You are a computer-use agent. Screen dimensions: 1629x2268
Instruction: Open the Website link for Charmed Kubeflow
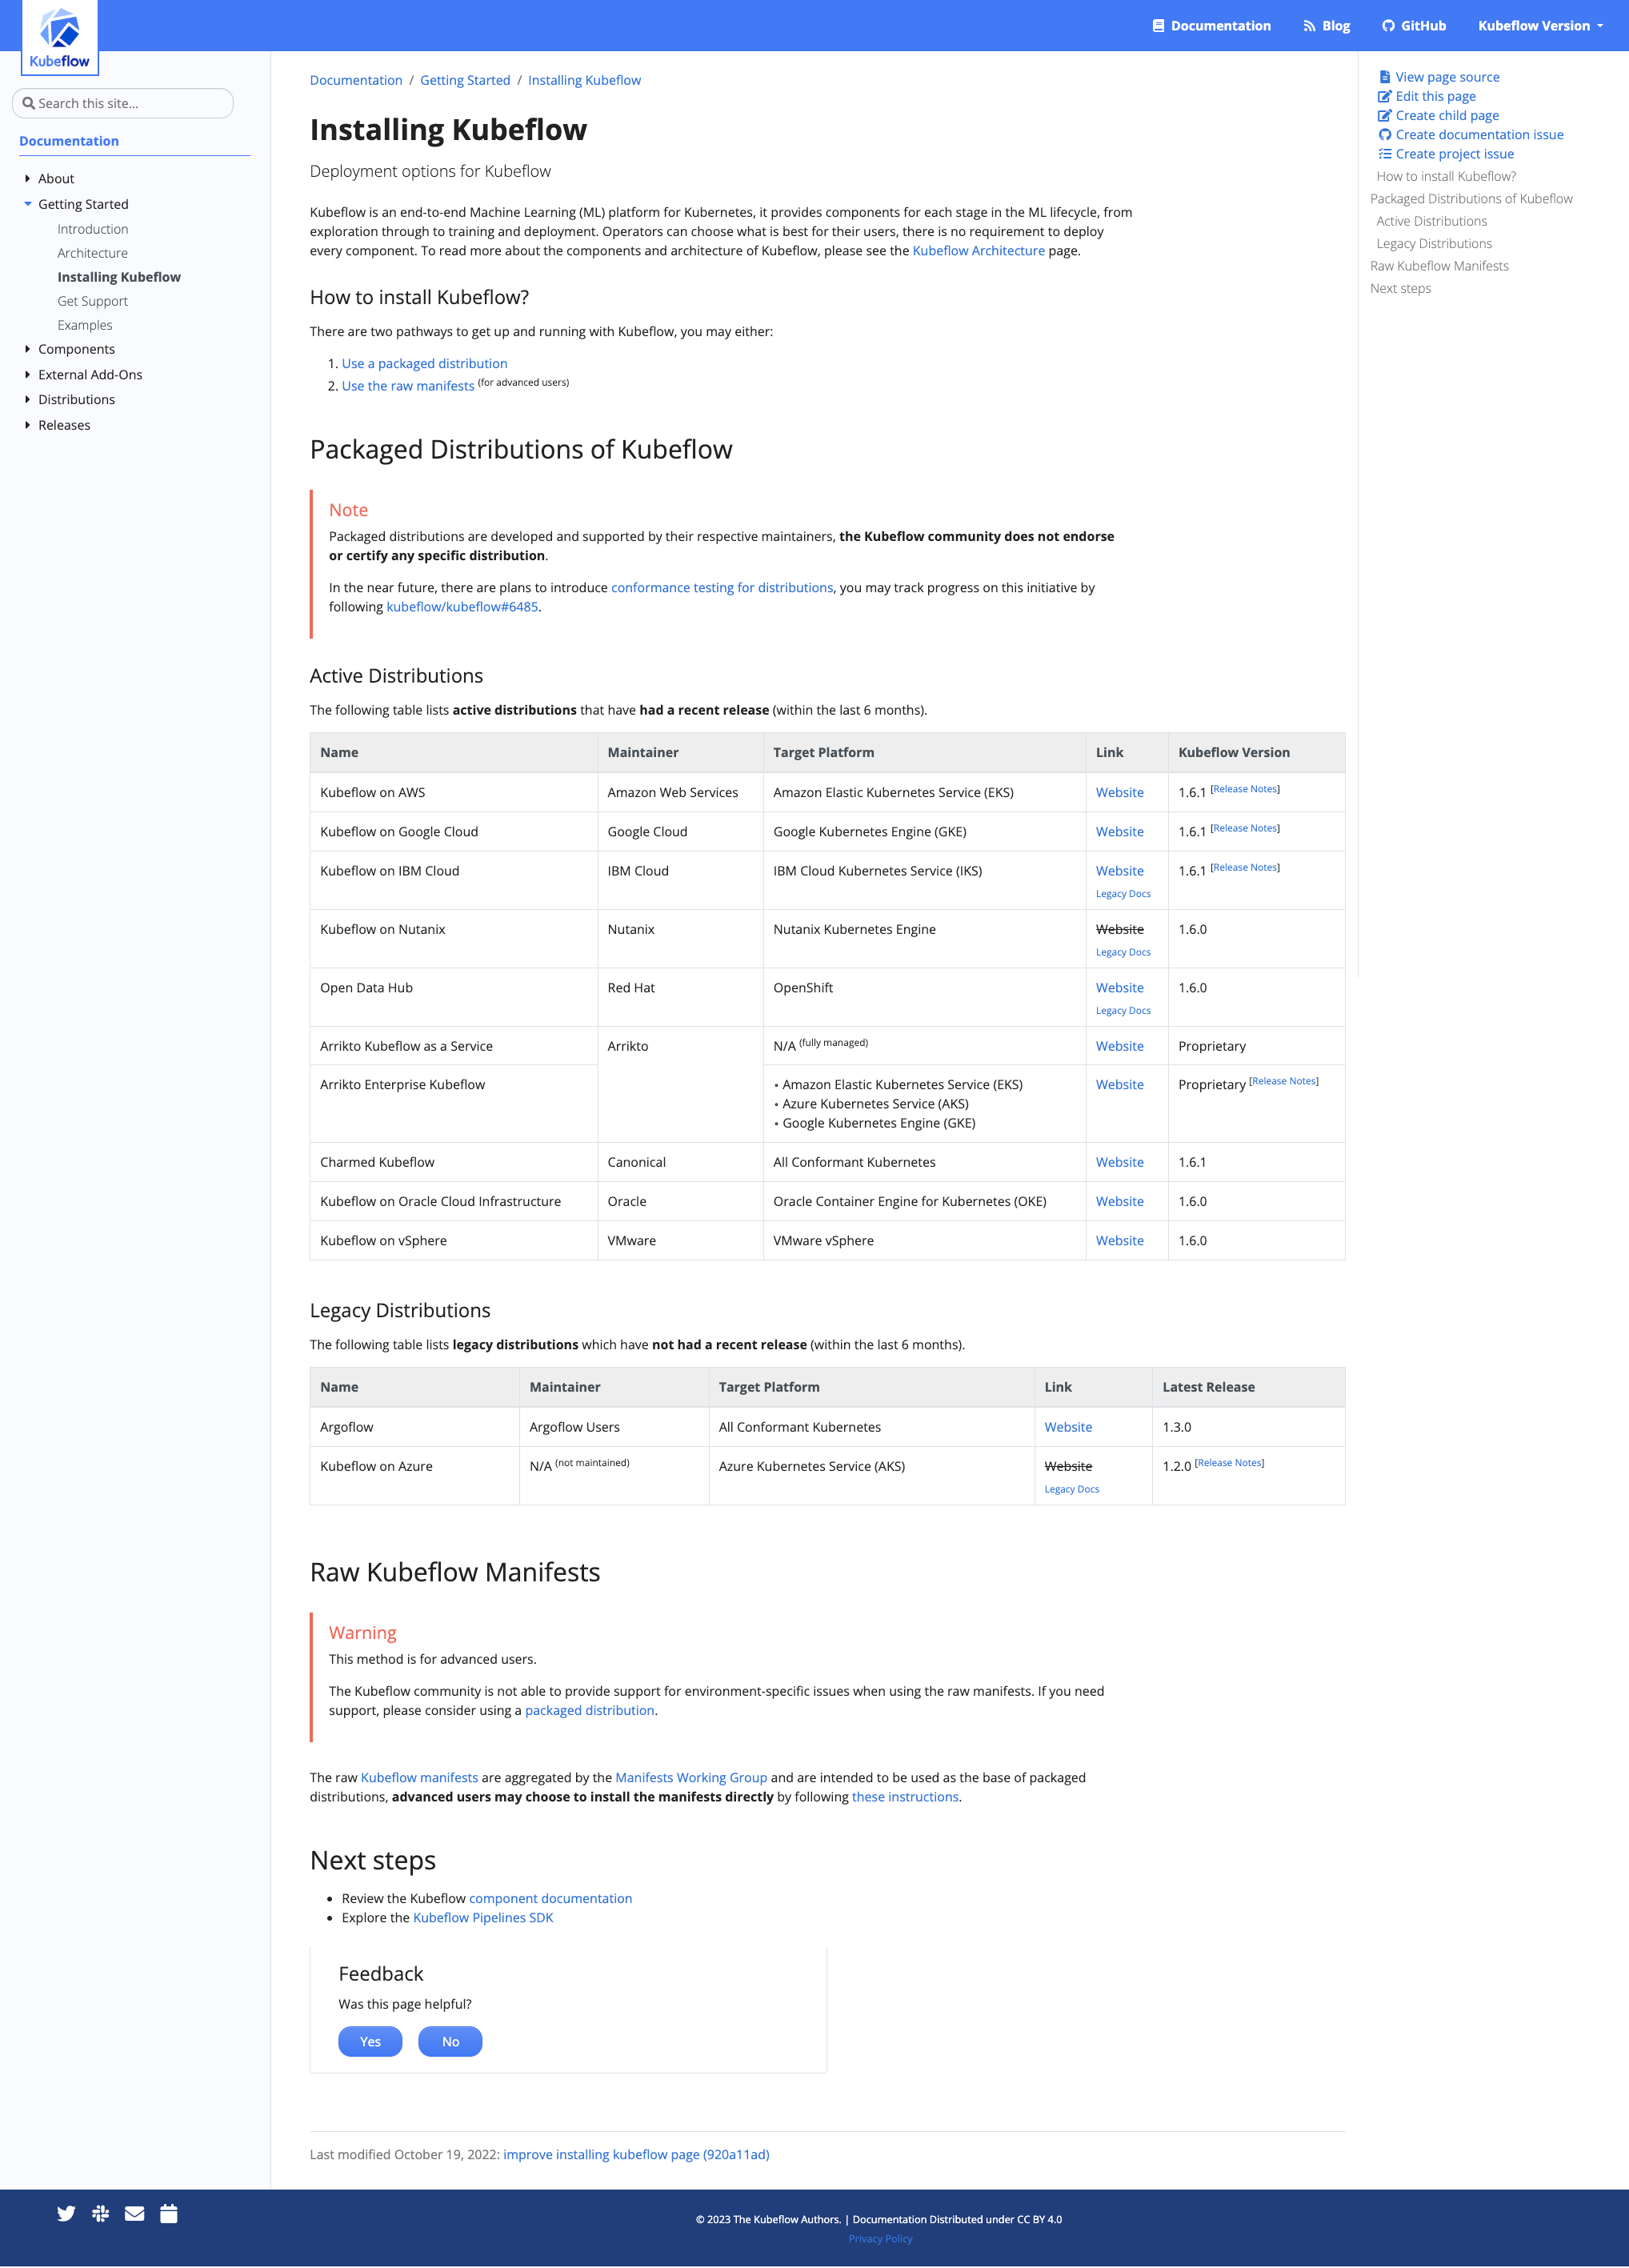click(x=1119, y=1161)
